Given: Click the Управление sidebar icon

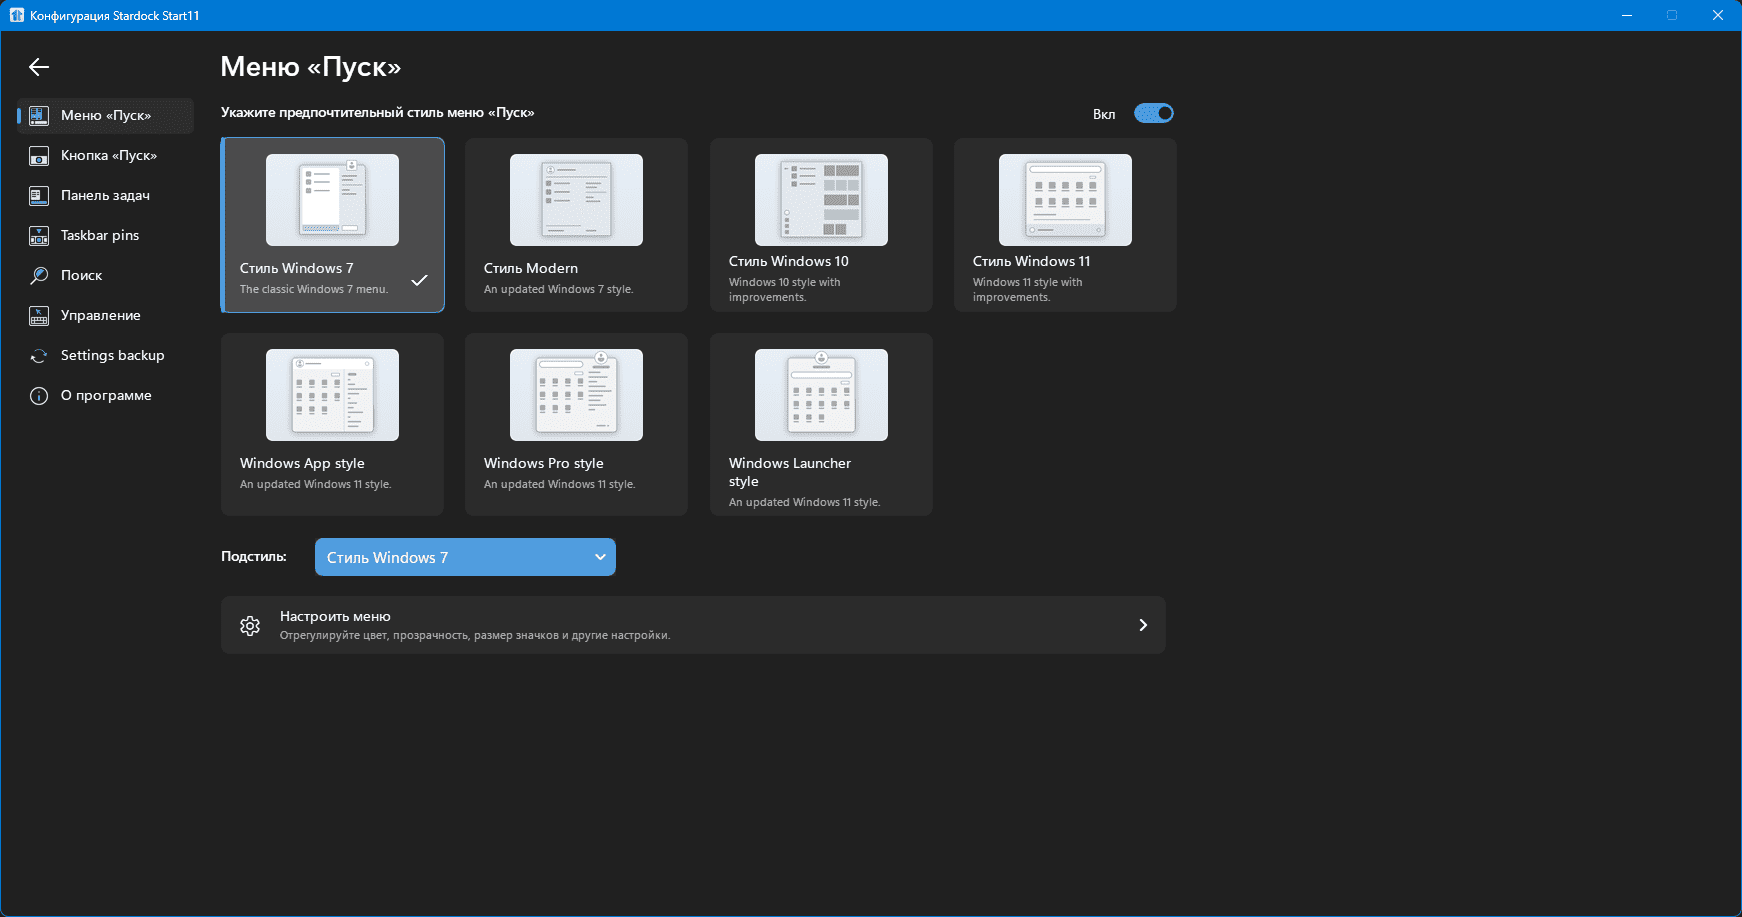Looking at the screenshot, I should [x=39, y=316].
